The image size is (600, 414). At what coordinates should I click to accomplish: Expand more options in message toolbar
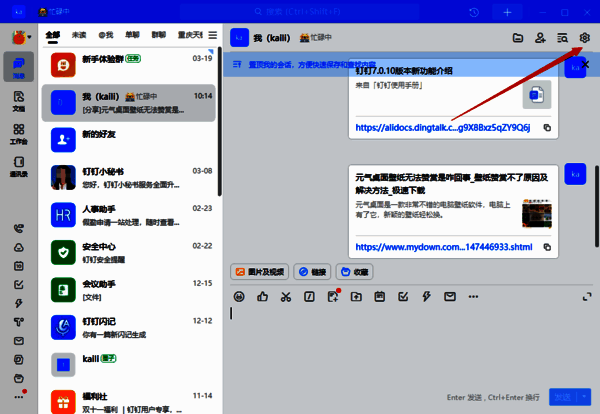473,296
